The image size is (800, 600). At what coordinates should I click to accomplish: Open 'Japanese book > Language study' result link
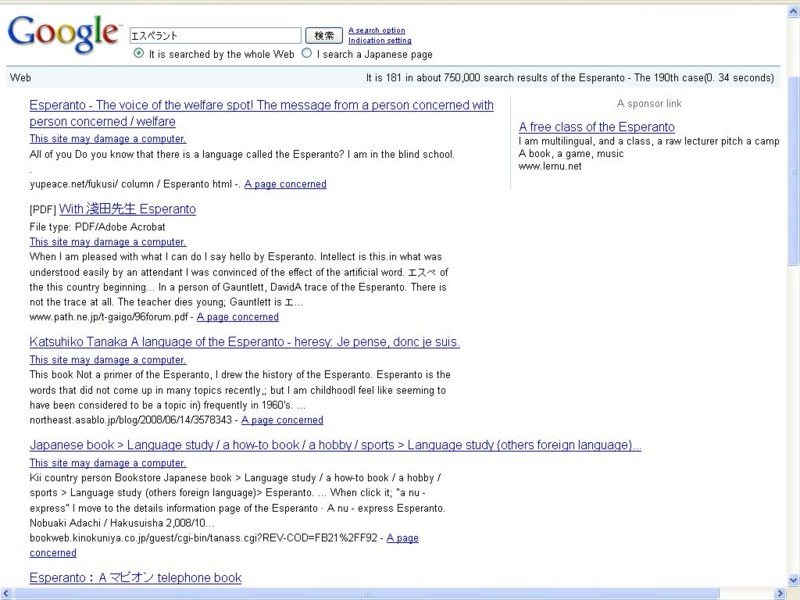point(335,445)
